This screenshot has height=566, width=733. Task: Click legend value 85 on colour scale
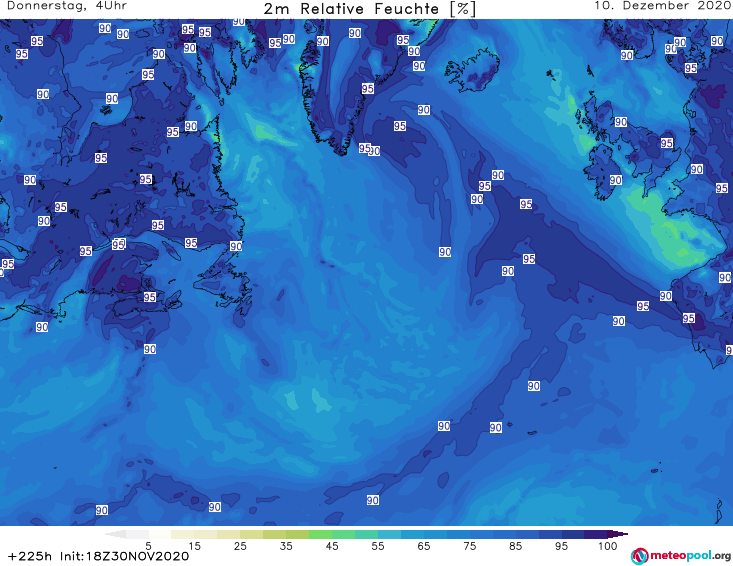point(516,546)
